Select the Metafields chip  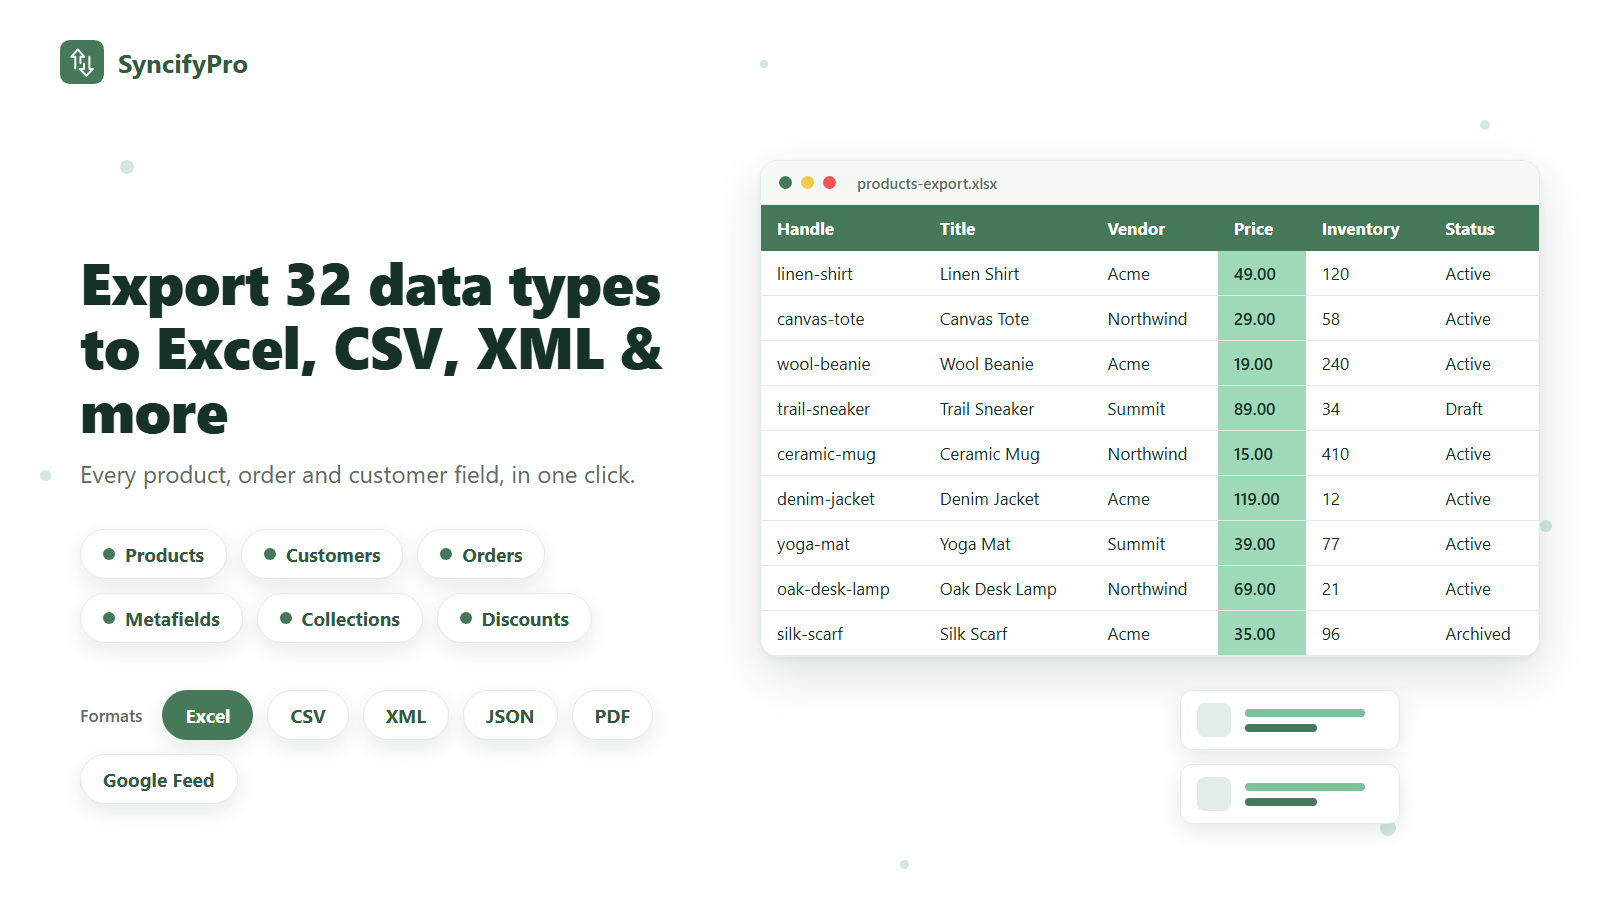point(161,618)
